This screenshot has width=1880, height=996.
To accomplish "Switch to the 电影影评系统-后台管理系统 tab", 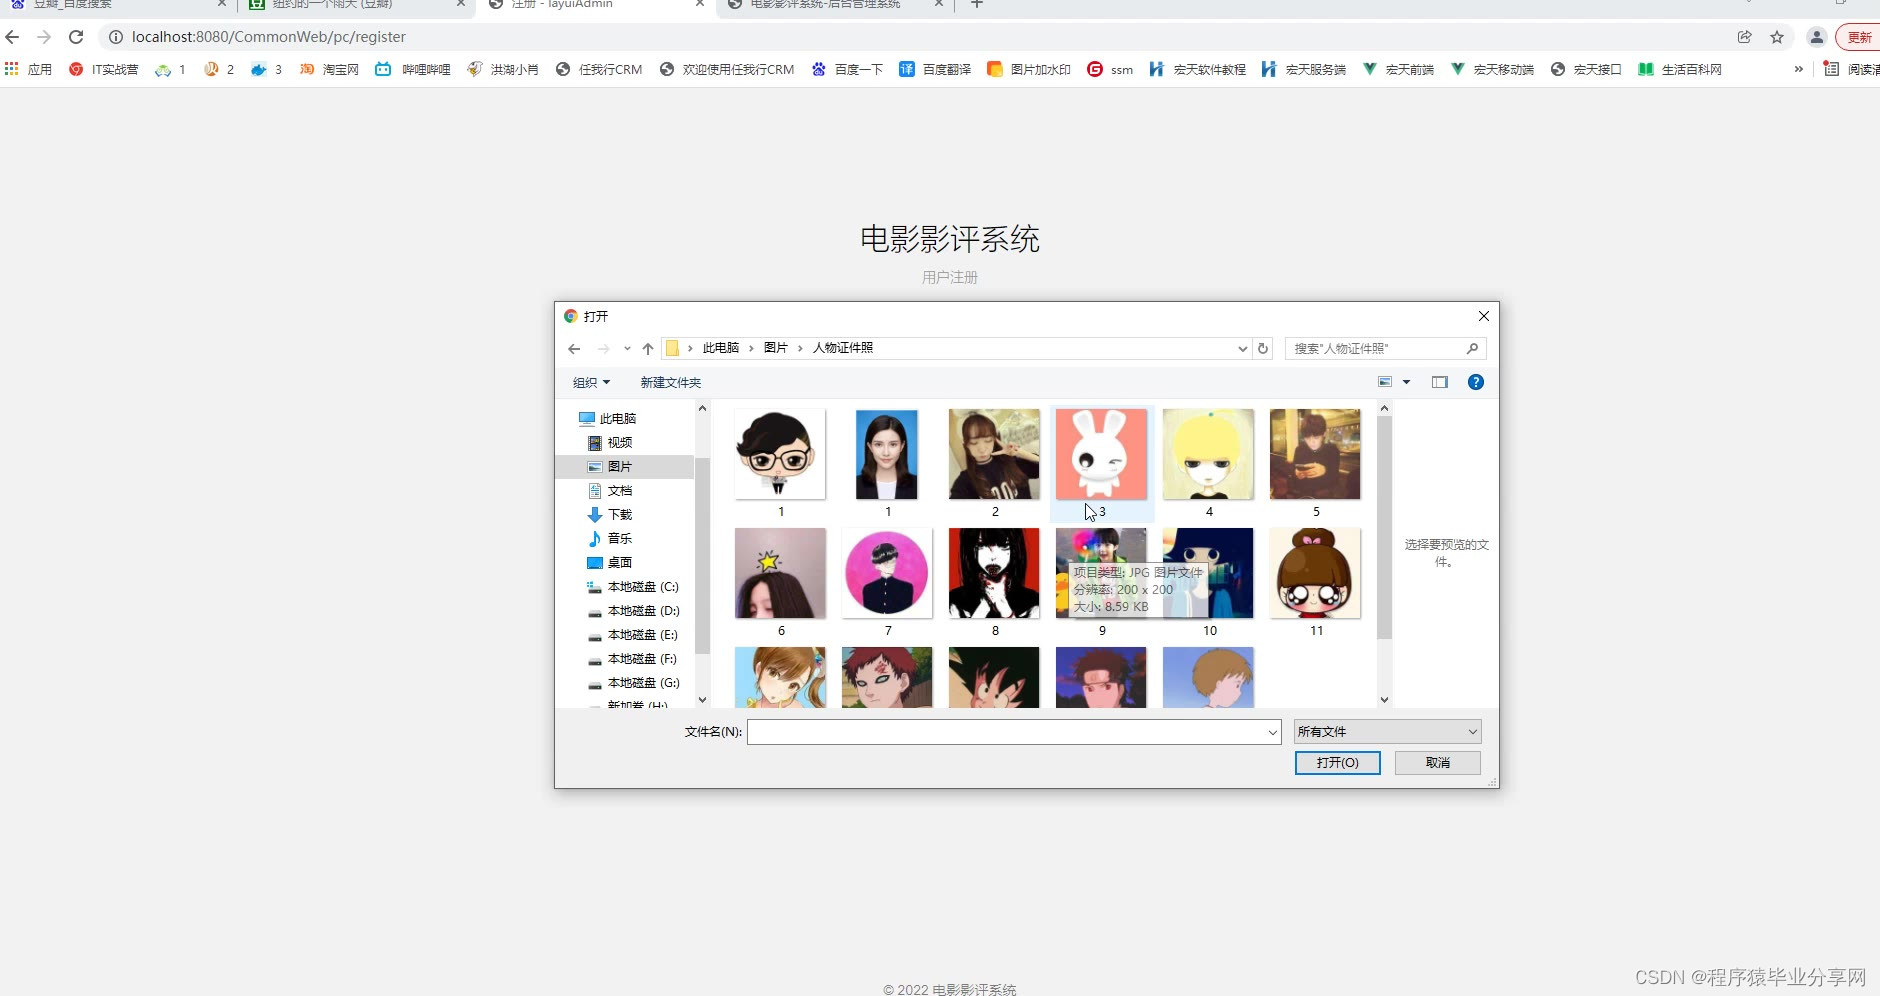I will [835, 5].
